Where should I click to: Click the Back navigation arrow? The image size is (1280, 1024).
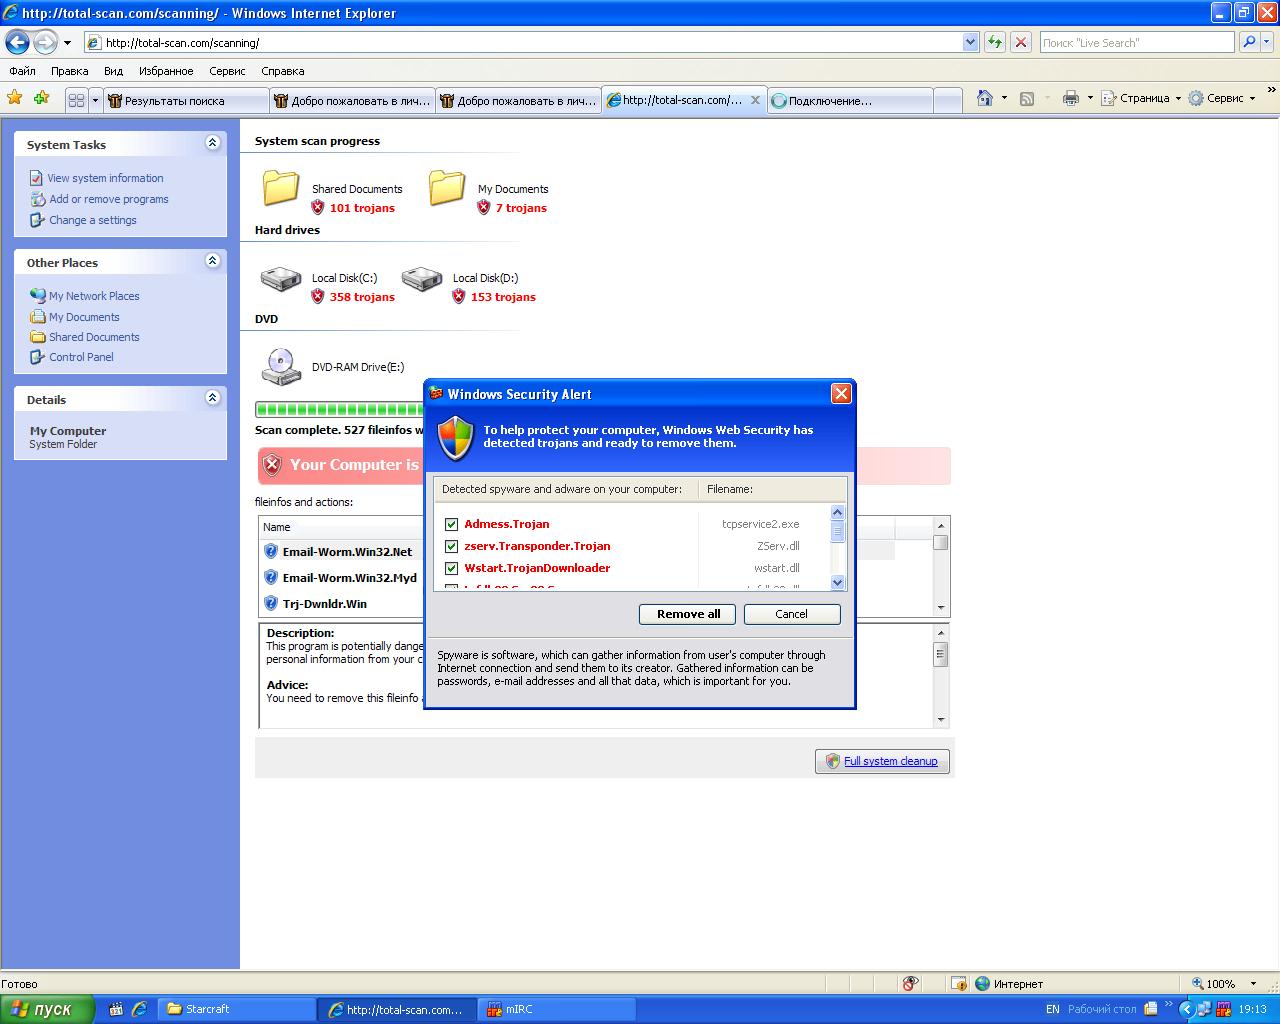(18, 42)
